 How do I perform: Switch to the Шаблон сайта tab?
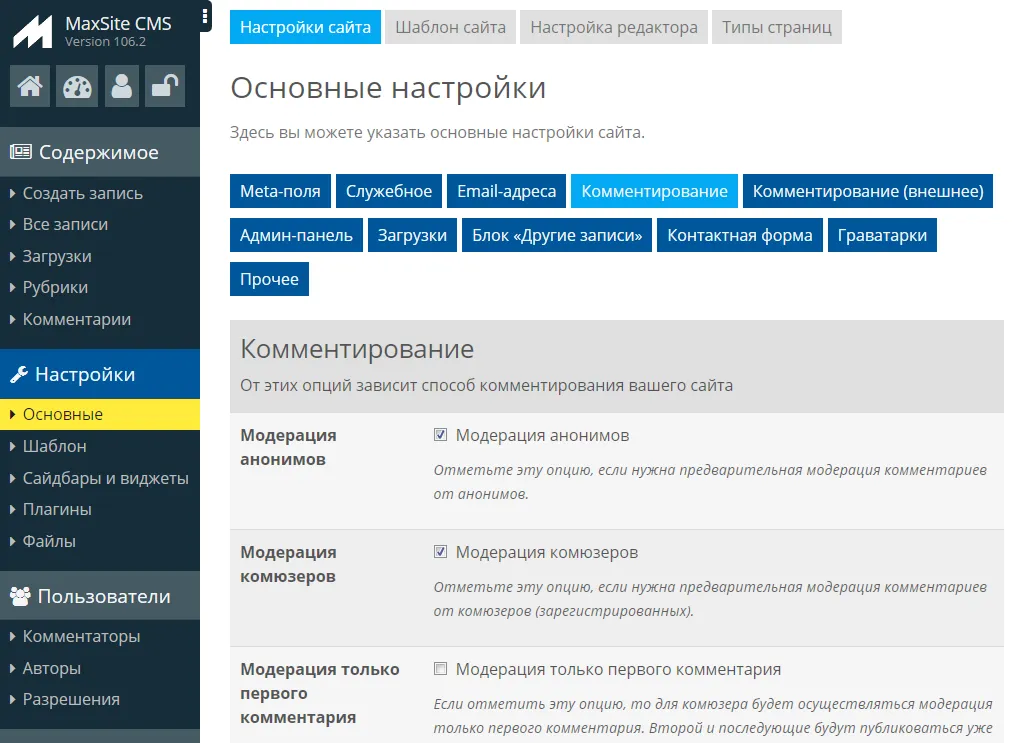(x=450, y=27)
